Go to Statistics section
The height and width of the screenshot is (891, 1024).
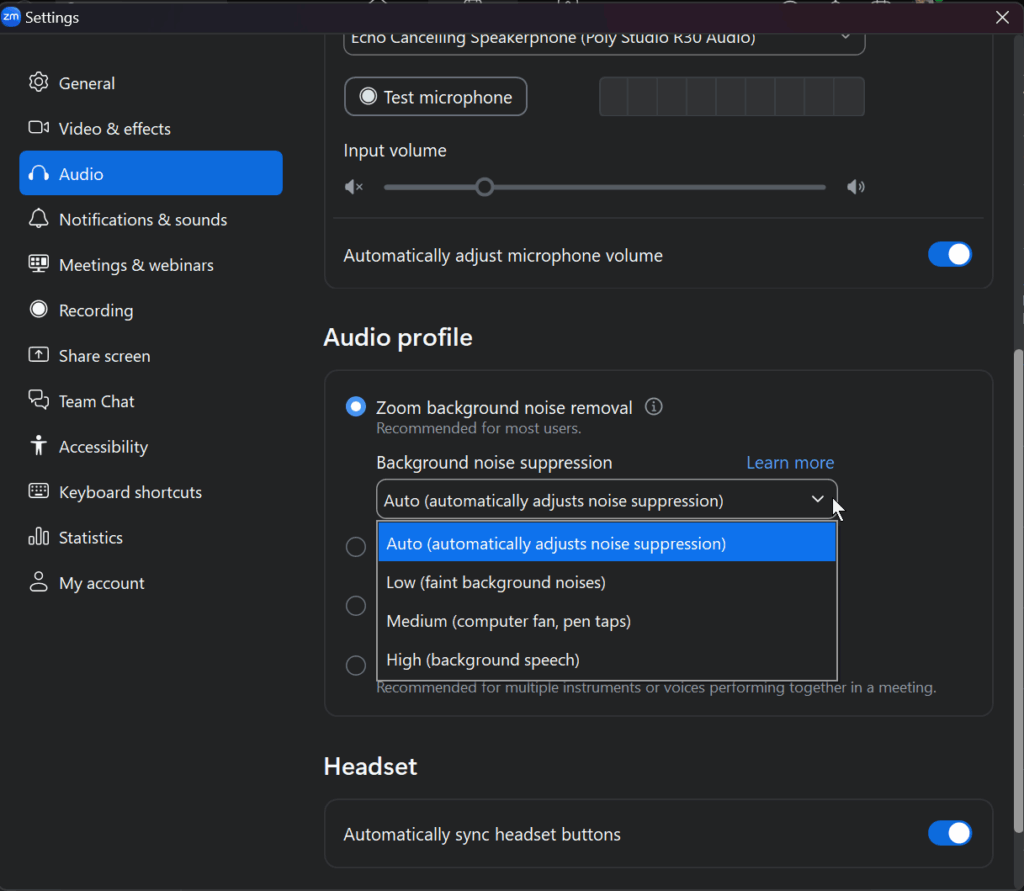coord(90,537)
